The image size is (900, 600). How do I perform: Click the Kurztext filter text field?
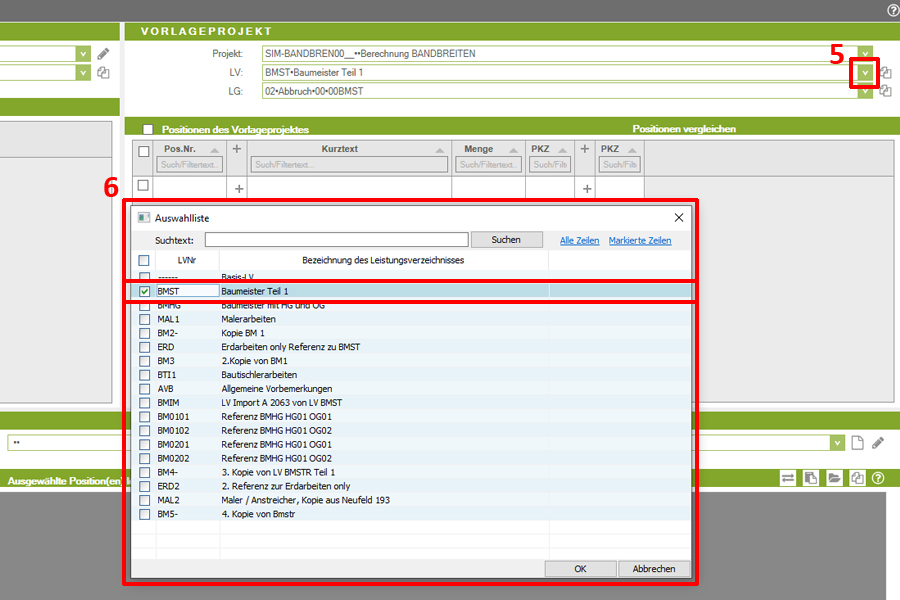[348, 165]
